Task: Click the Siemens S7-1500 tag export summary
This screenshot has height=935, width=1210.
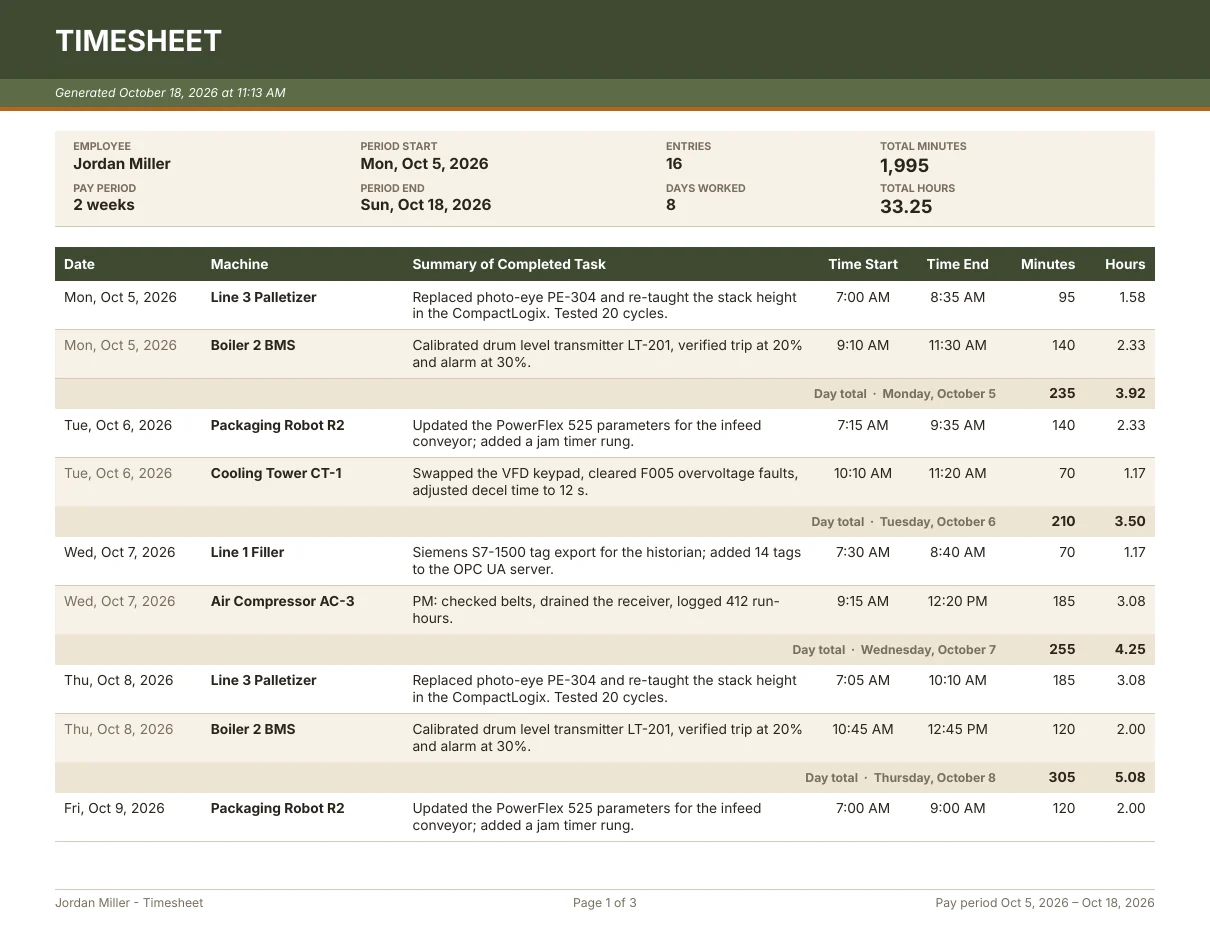Action: 607,561
